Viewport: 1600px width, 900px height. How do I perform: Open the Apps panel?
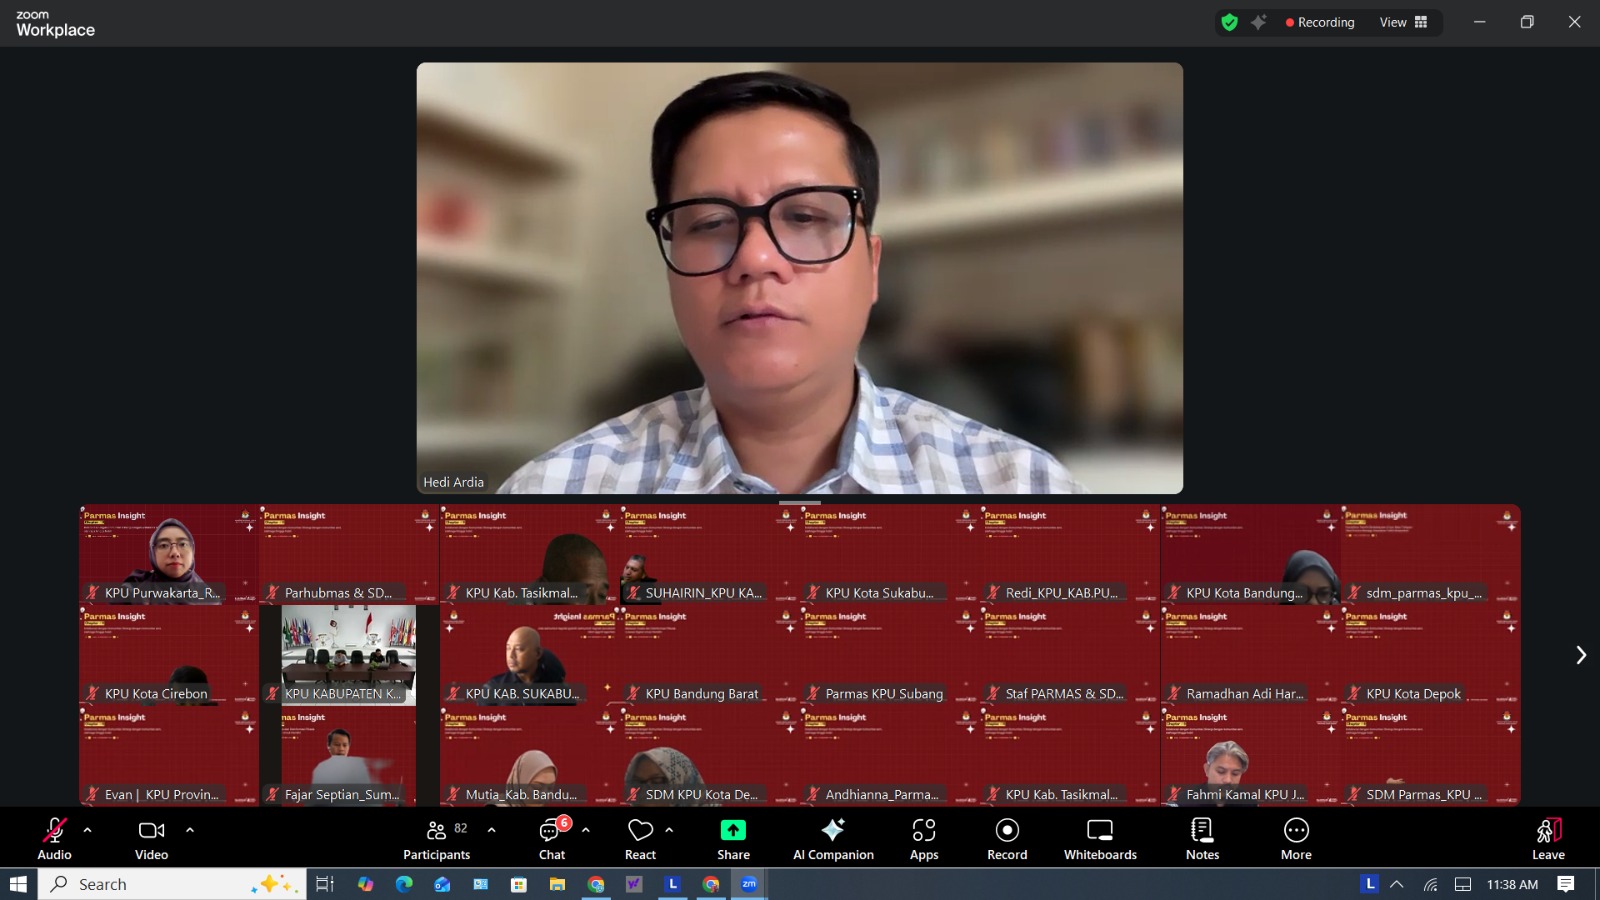tap(923, 838)
